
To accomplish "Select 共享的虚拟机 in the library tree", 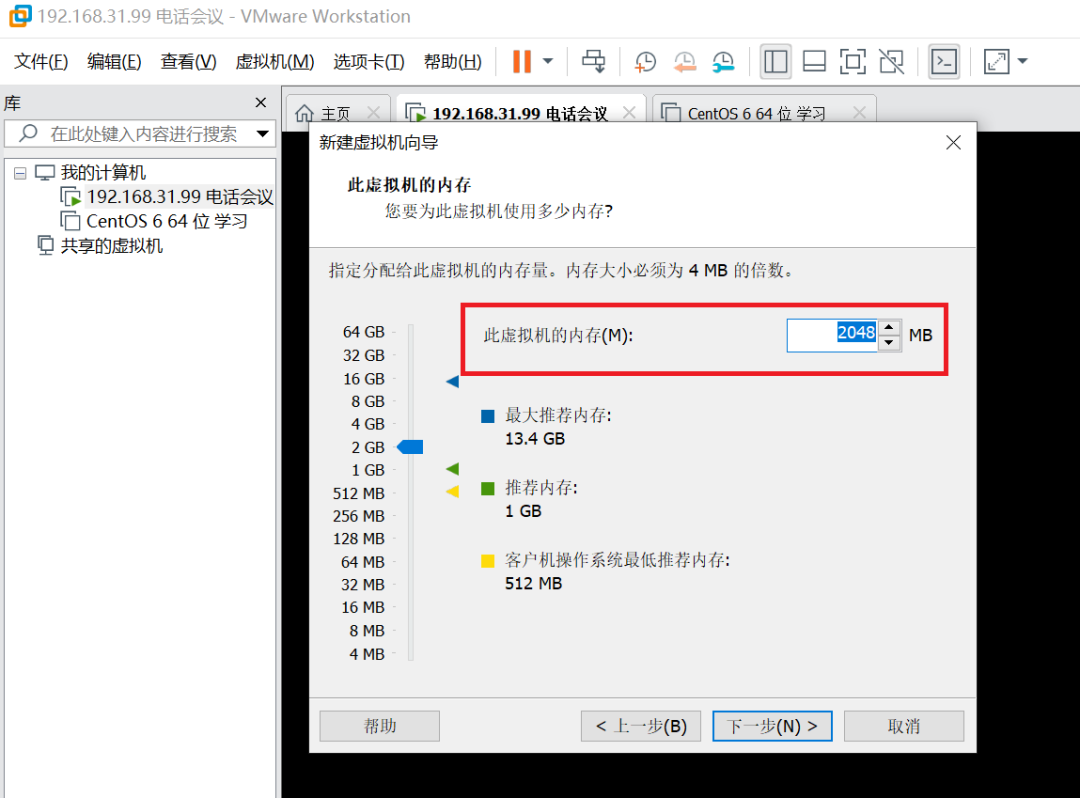I will tap(112, 246).
